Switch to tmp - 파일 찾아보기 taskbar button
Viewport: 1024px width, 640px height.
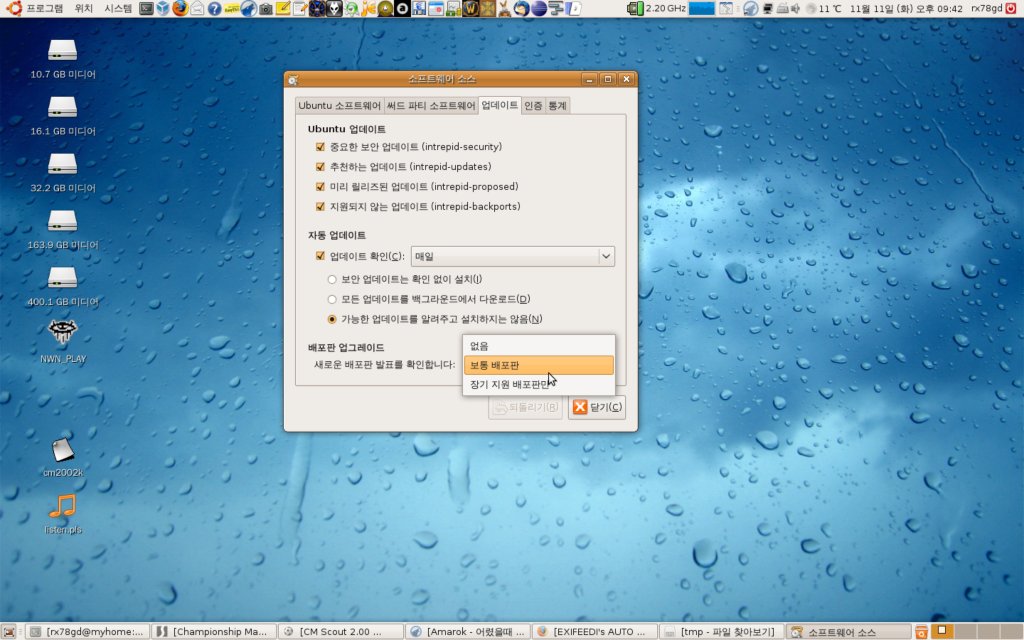point(720,632)
